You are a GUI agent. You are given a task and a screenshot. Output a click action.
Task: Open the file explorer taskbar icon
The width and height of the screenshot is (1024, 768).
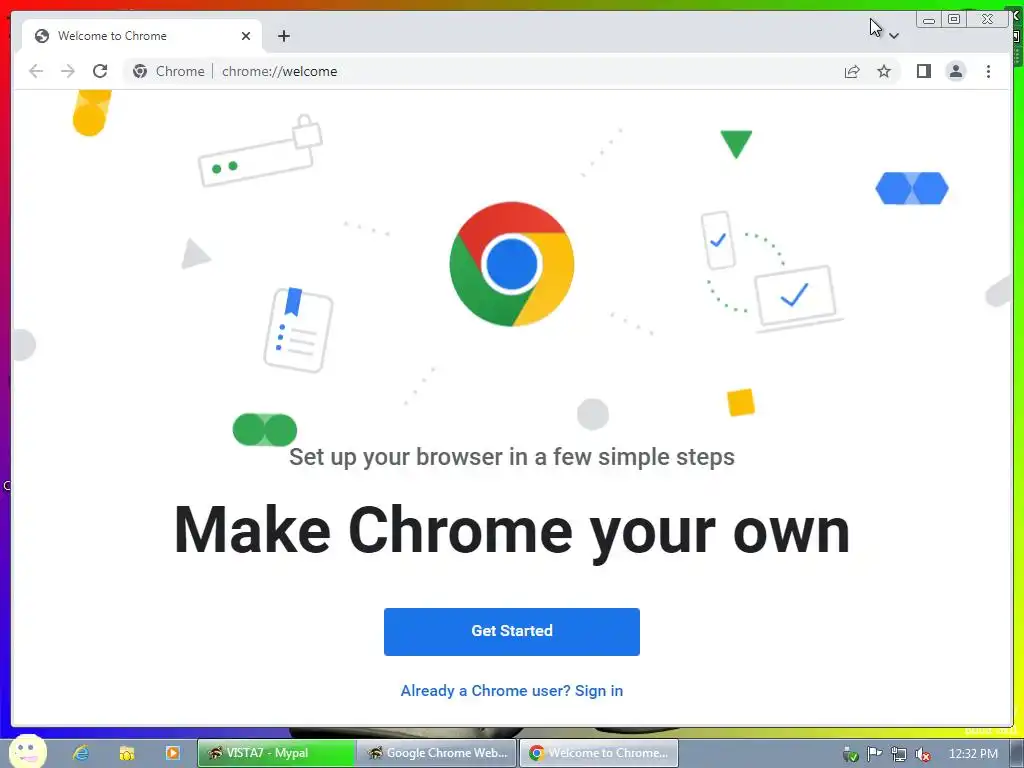[x=127, y=753]
